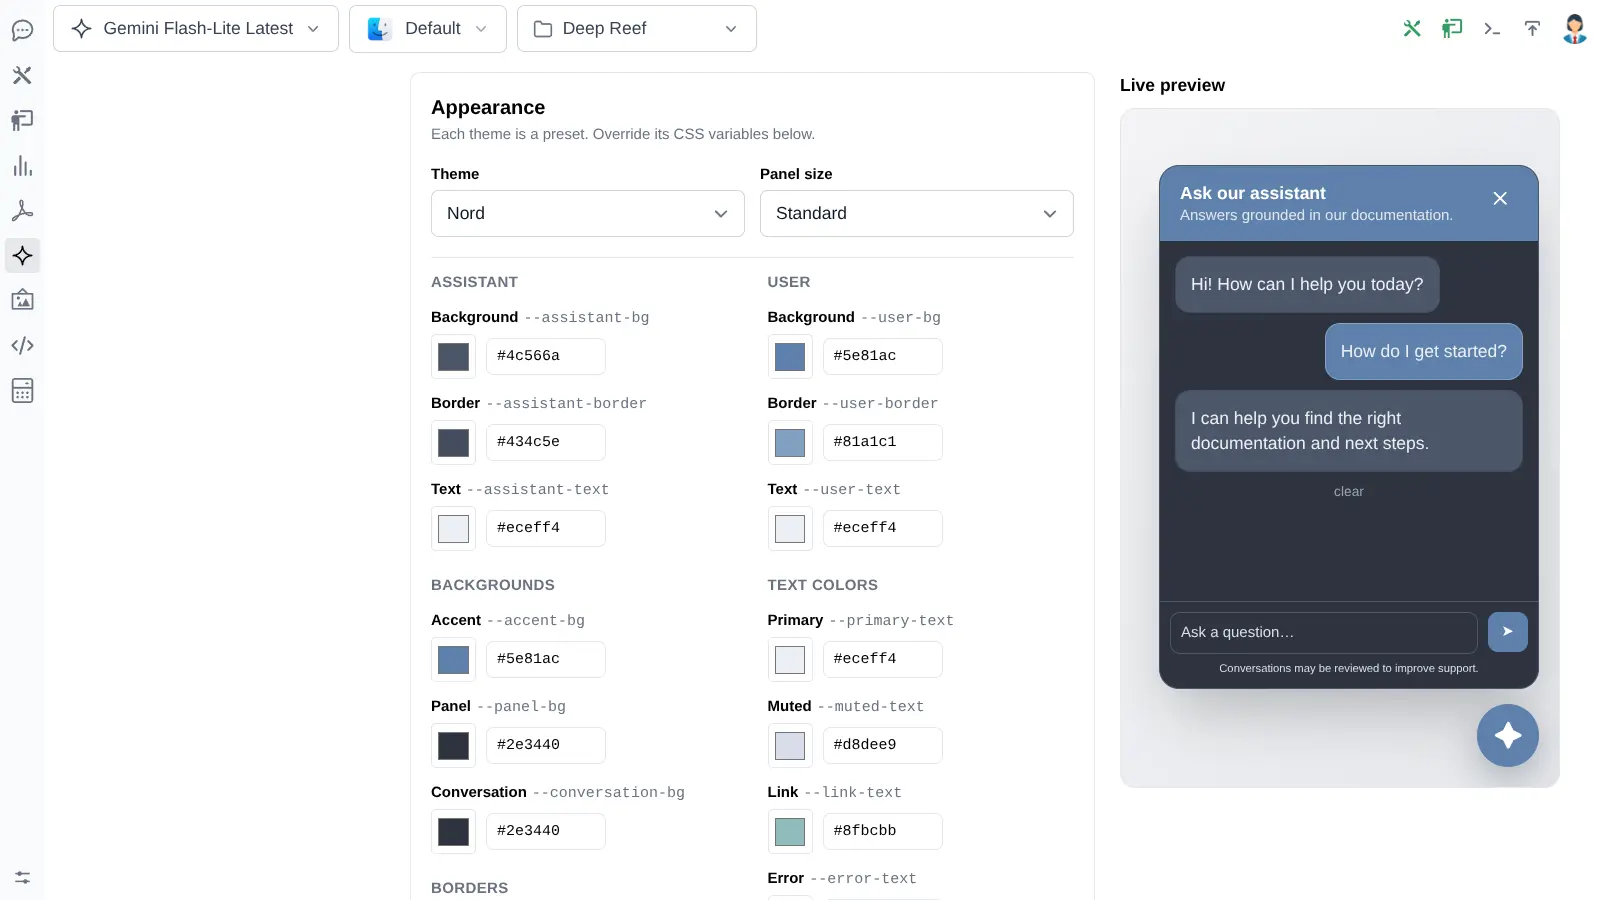Edit the user border hex field #81a1c1
The height and width of the screenshot is (900, 1600).
(883, 442)
